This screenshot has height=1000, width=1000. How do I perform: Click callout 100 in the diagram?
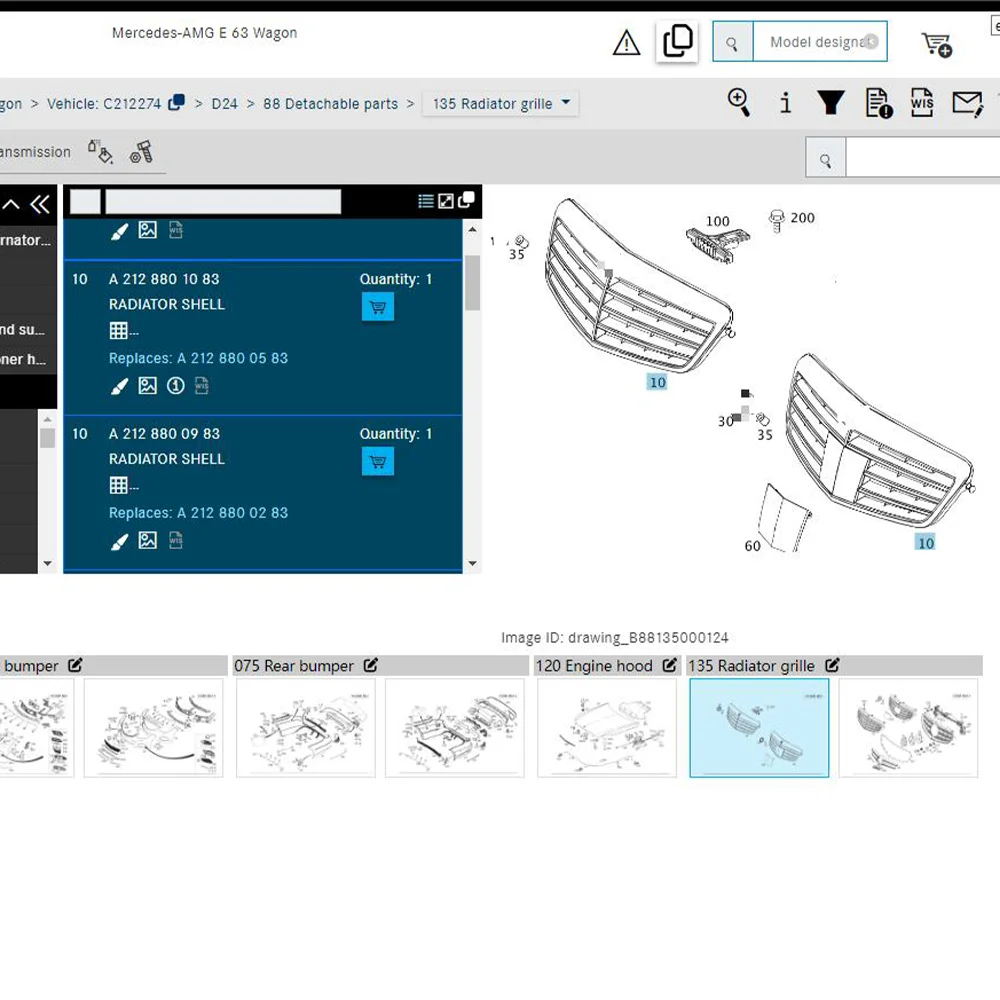tap(717, 221)
